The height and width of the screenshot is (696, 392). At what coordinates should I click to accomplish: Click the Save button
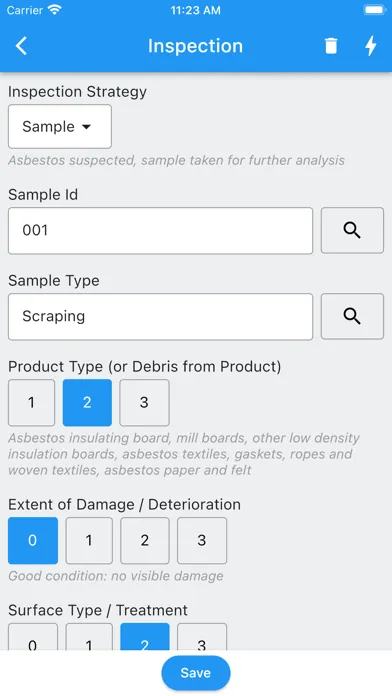196,673
